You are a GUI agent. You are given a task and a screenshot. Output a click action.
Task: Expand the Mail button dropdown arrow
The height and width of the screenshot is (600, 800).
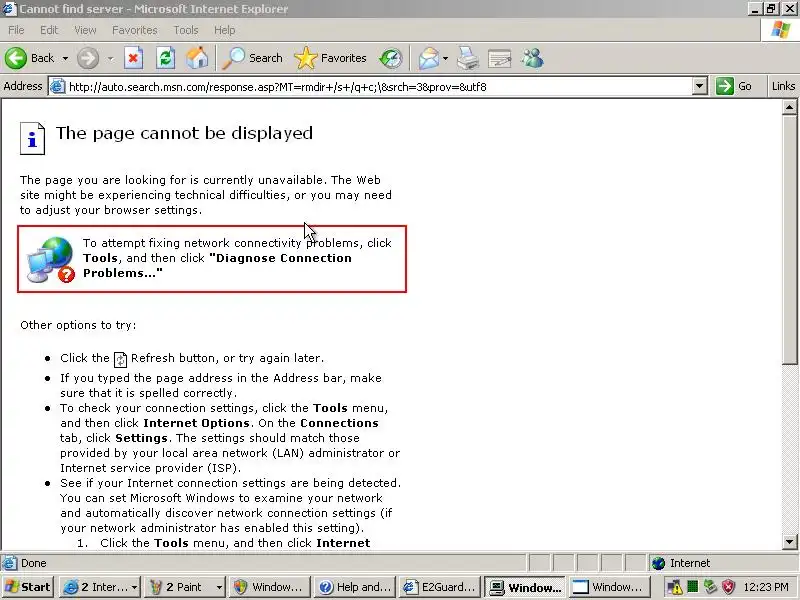tap(445, 59)
